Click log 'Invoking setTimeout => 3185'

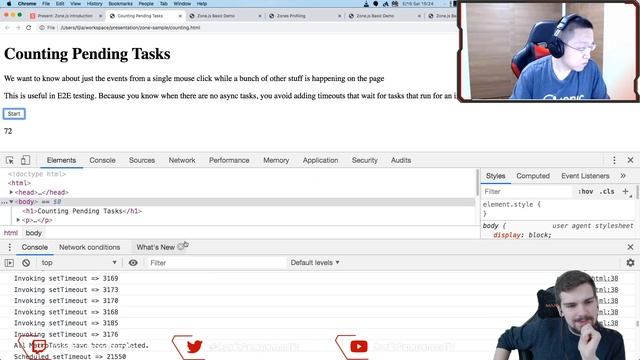coord(66,323)
